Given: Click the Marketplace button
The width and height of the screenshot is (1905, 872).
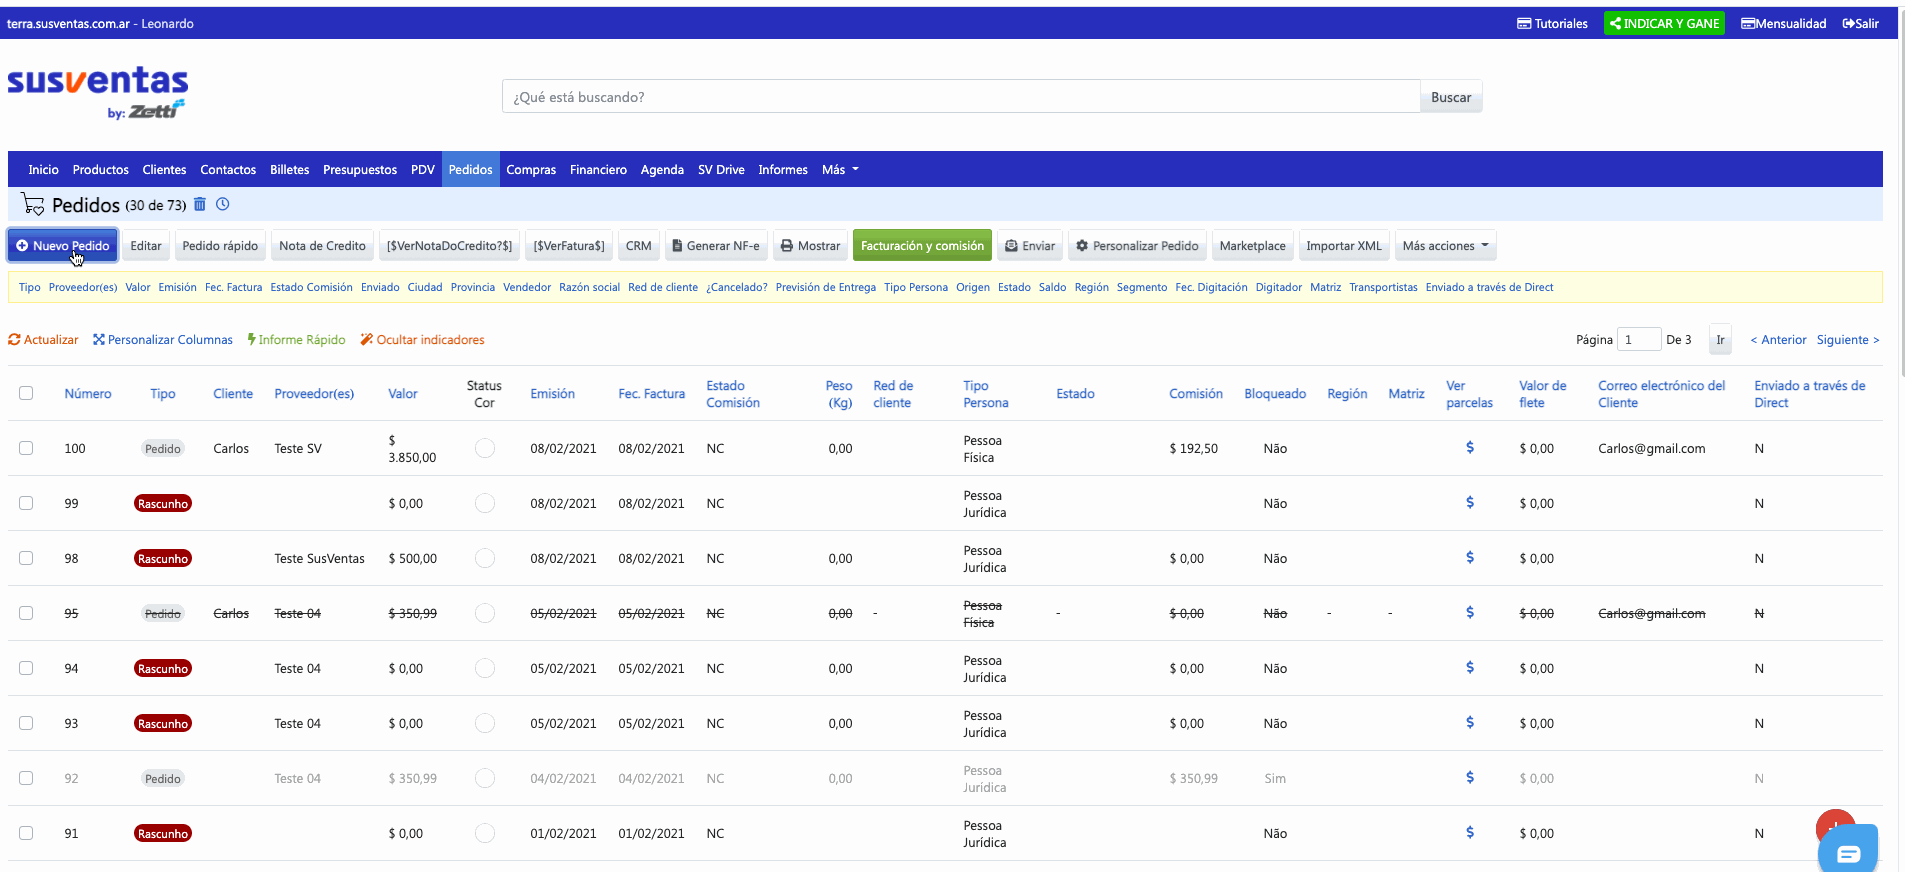Looking at the screenshot, I should (1252, 246).
